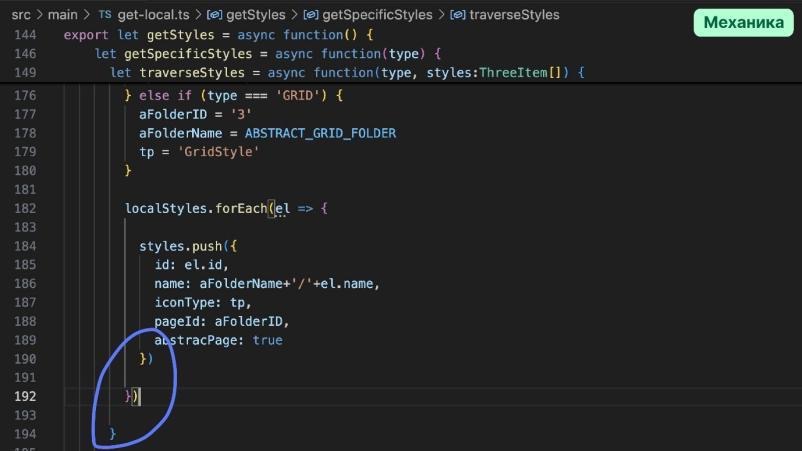Select the get-local.ts file breadcrumb
This screenshot has height=451, width=802.
pos(153,15)
